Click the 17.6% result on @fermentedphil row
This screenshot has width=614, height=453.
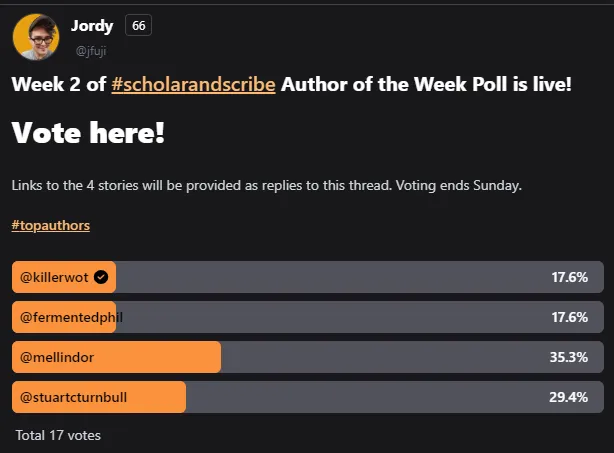coord(570,317)
